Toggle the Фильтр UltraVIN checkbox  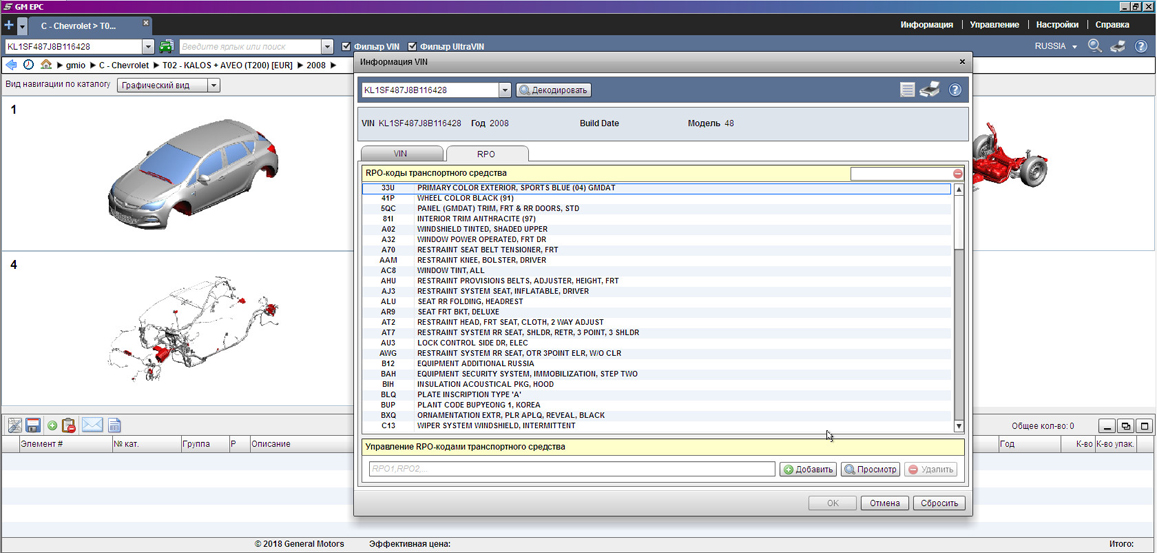pos(412,47)
